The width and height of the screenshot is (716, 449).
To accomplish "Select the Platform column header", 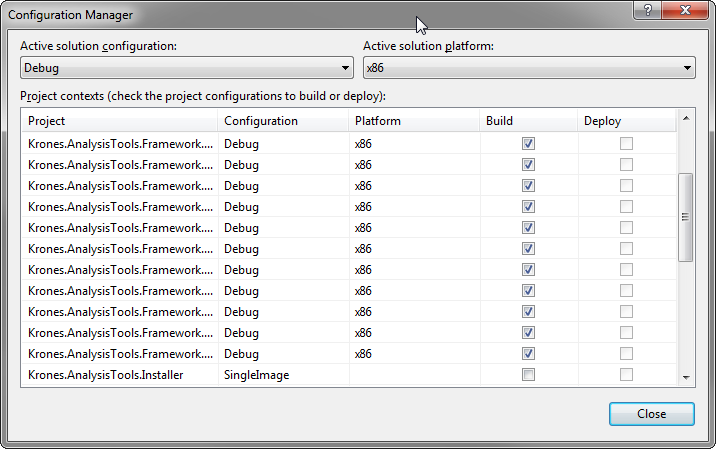I will 413,121.
